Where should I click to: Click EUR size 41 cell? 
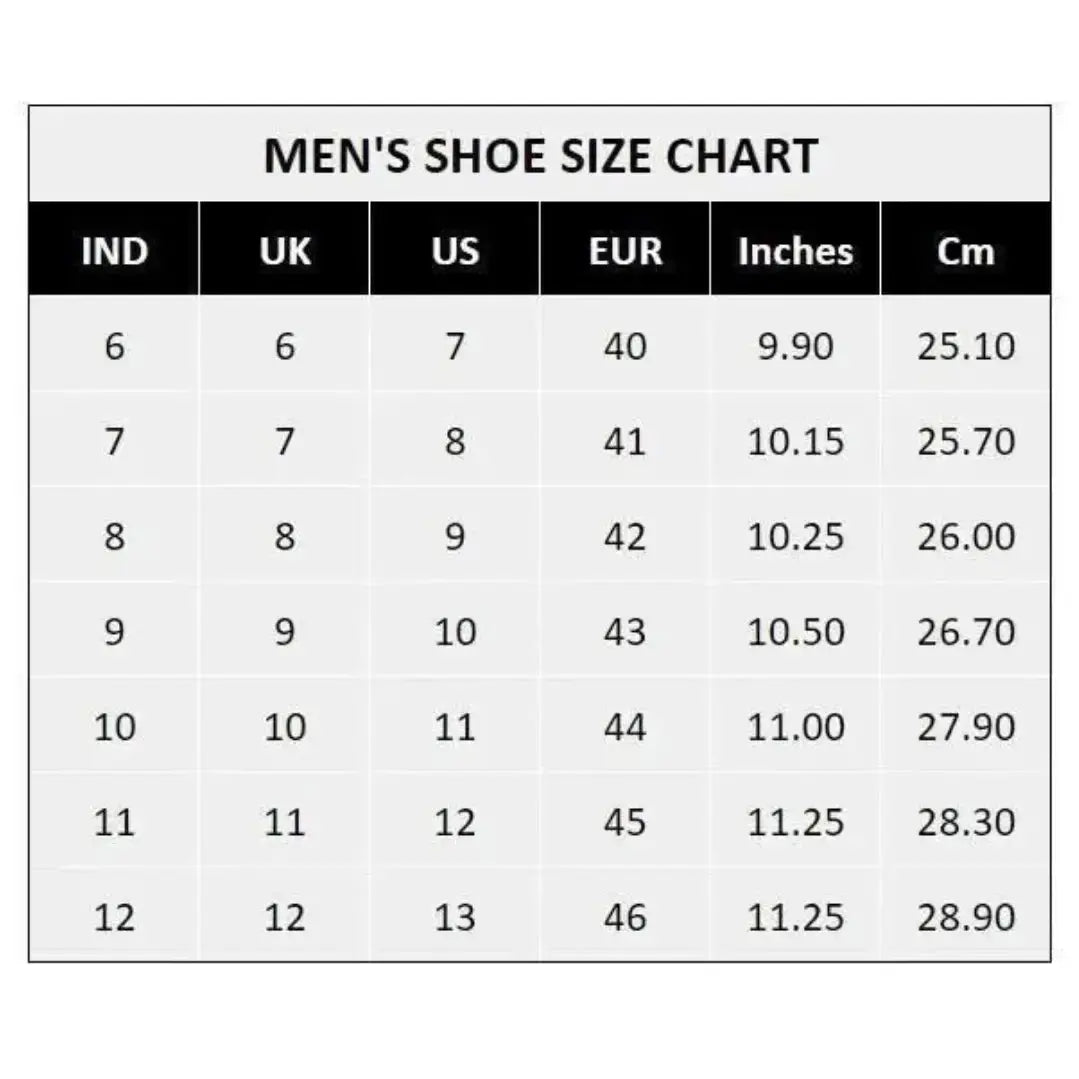point(625,442)
